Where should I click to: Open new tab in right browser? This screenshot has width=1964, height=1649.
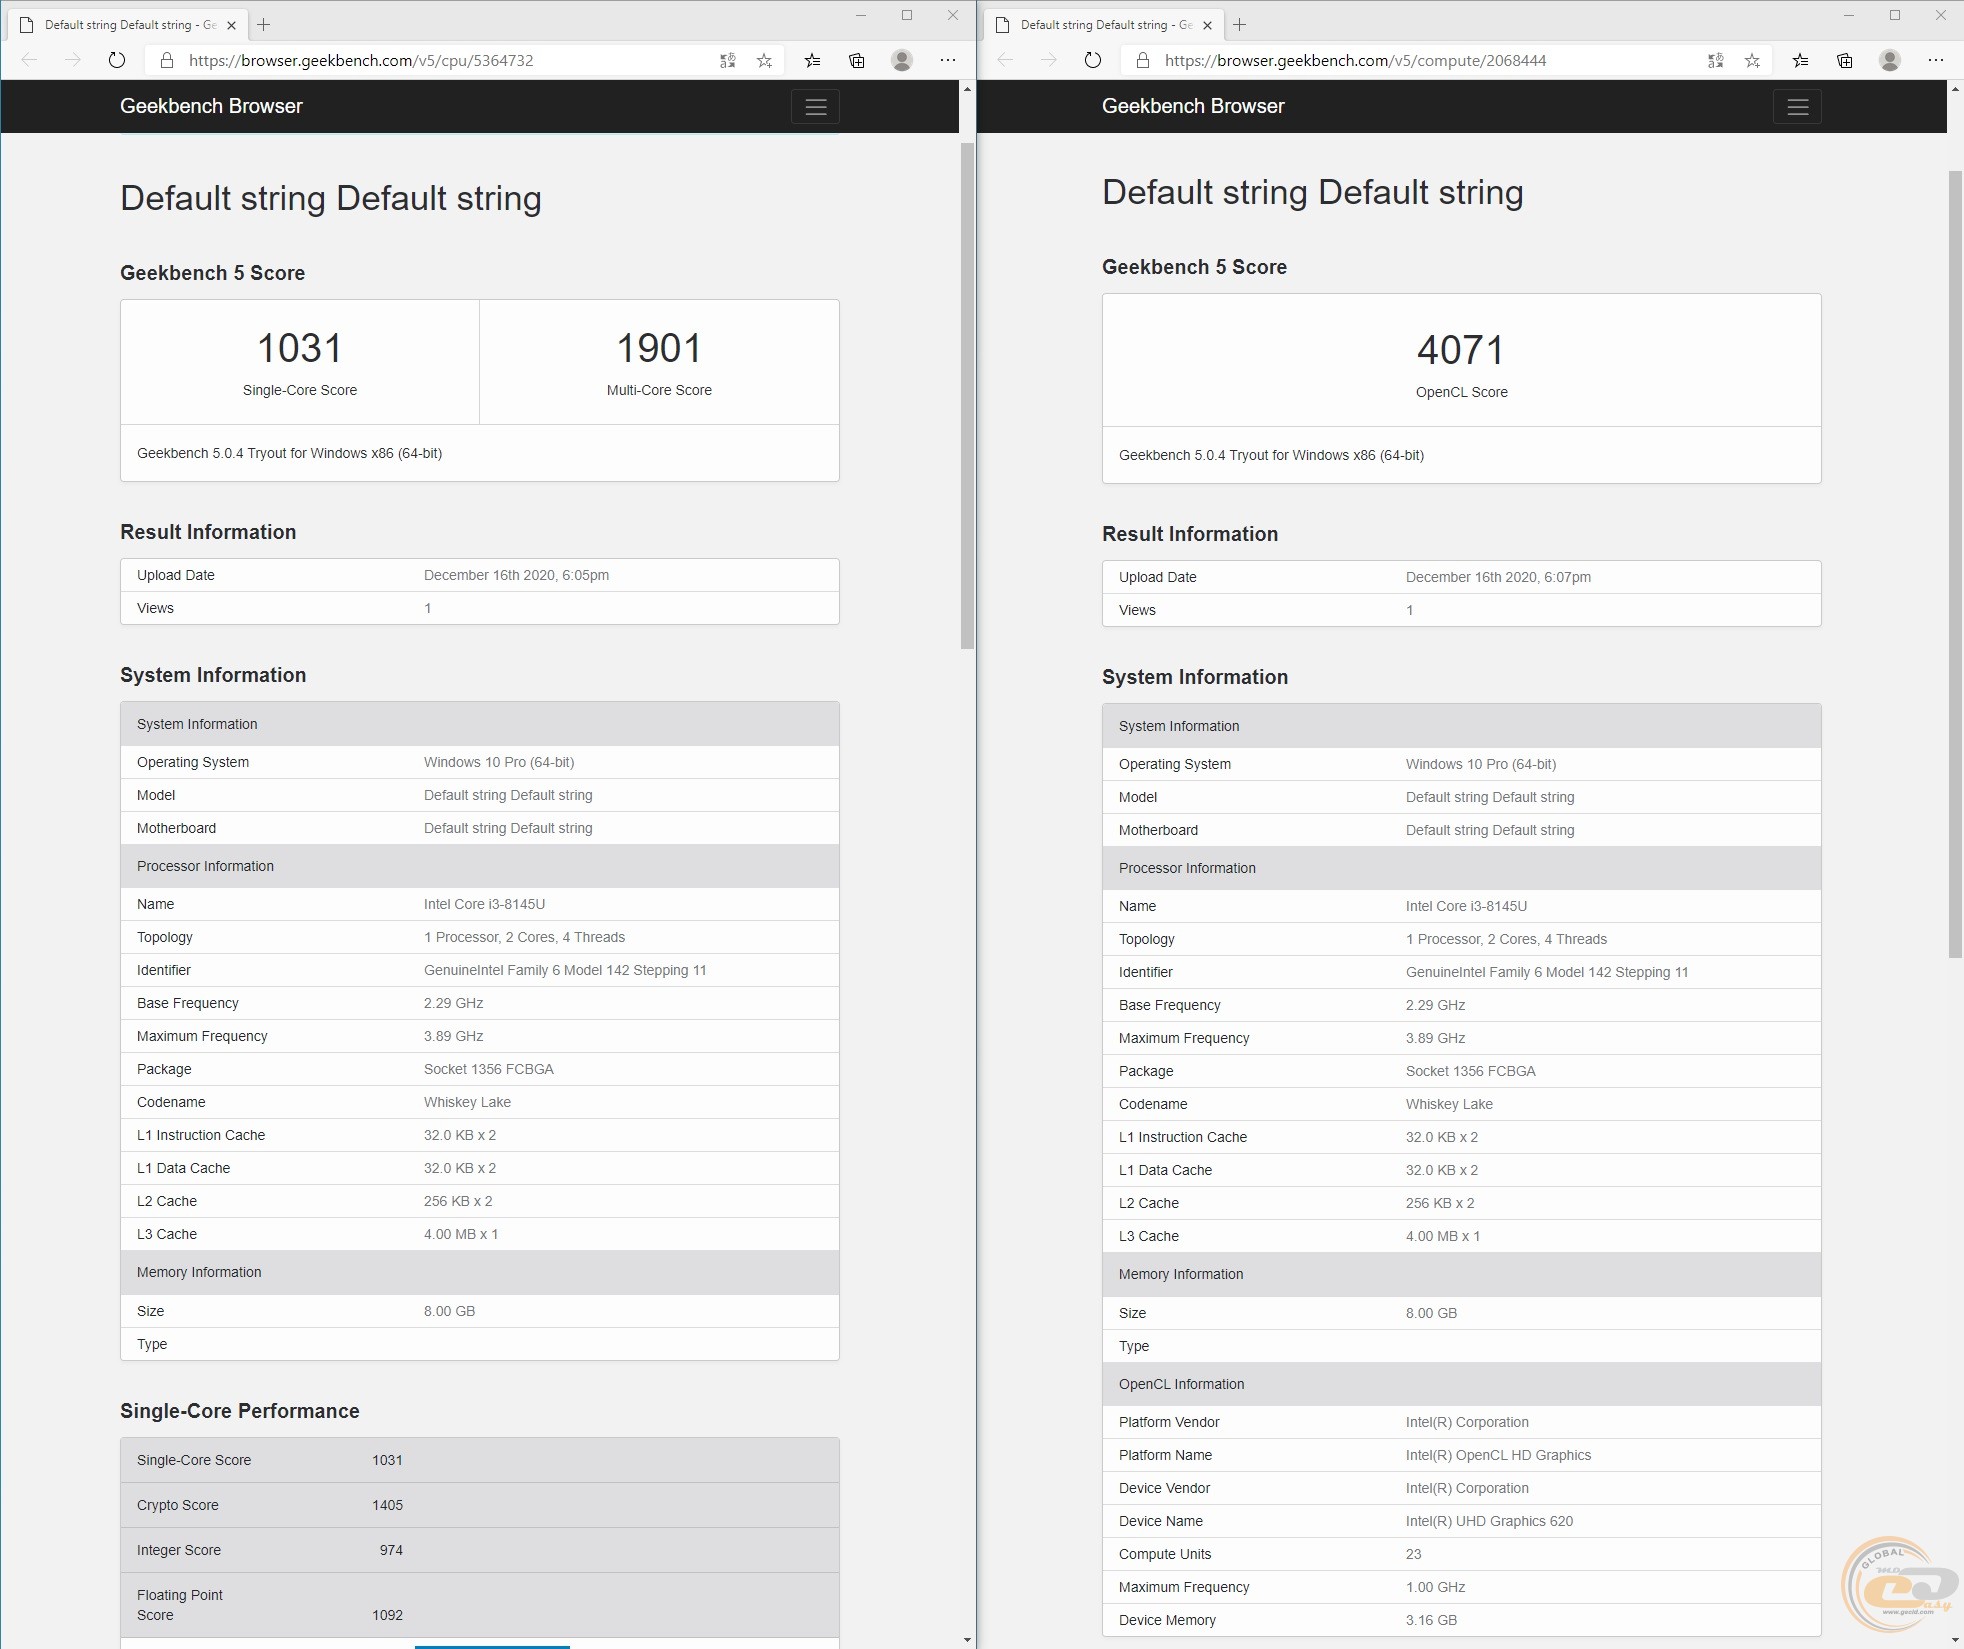coord(1240,25)
